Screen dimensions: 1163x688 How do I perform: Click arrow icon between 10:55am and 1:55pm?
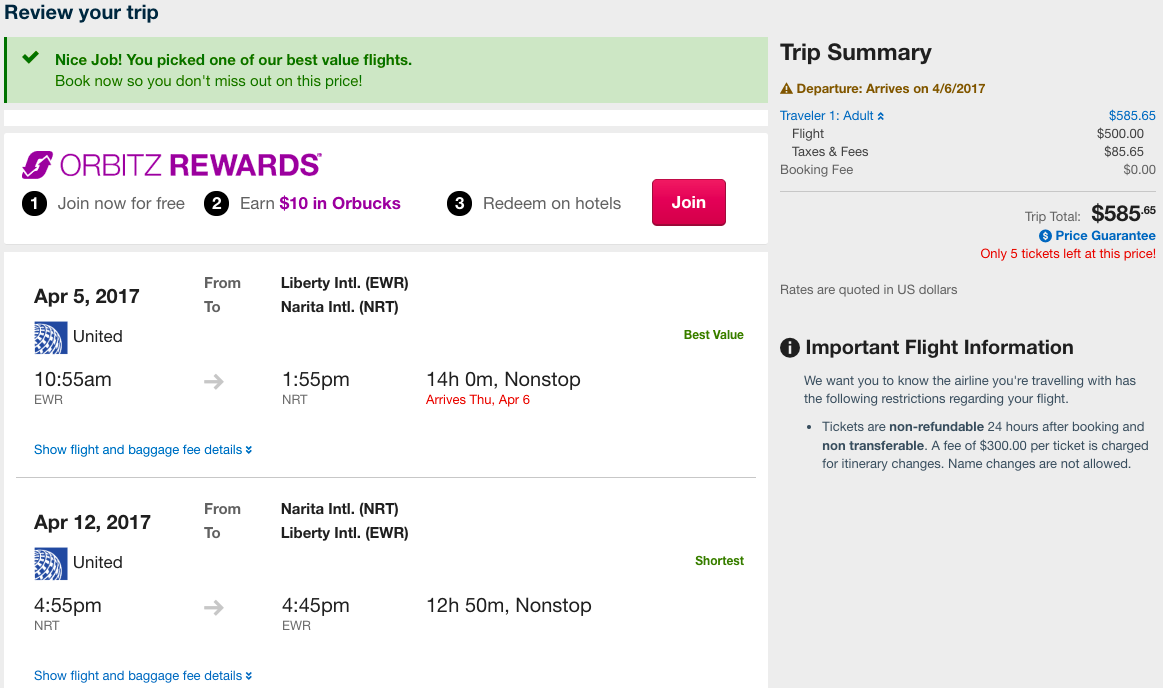pos(214,382)
